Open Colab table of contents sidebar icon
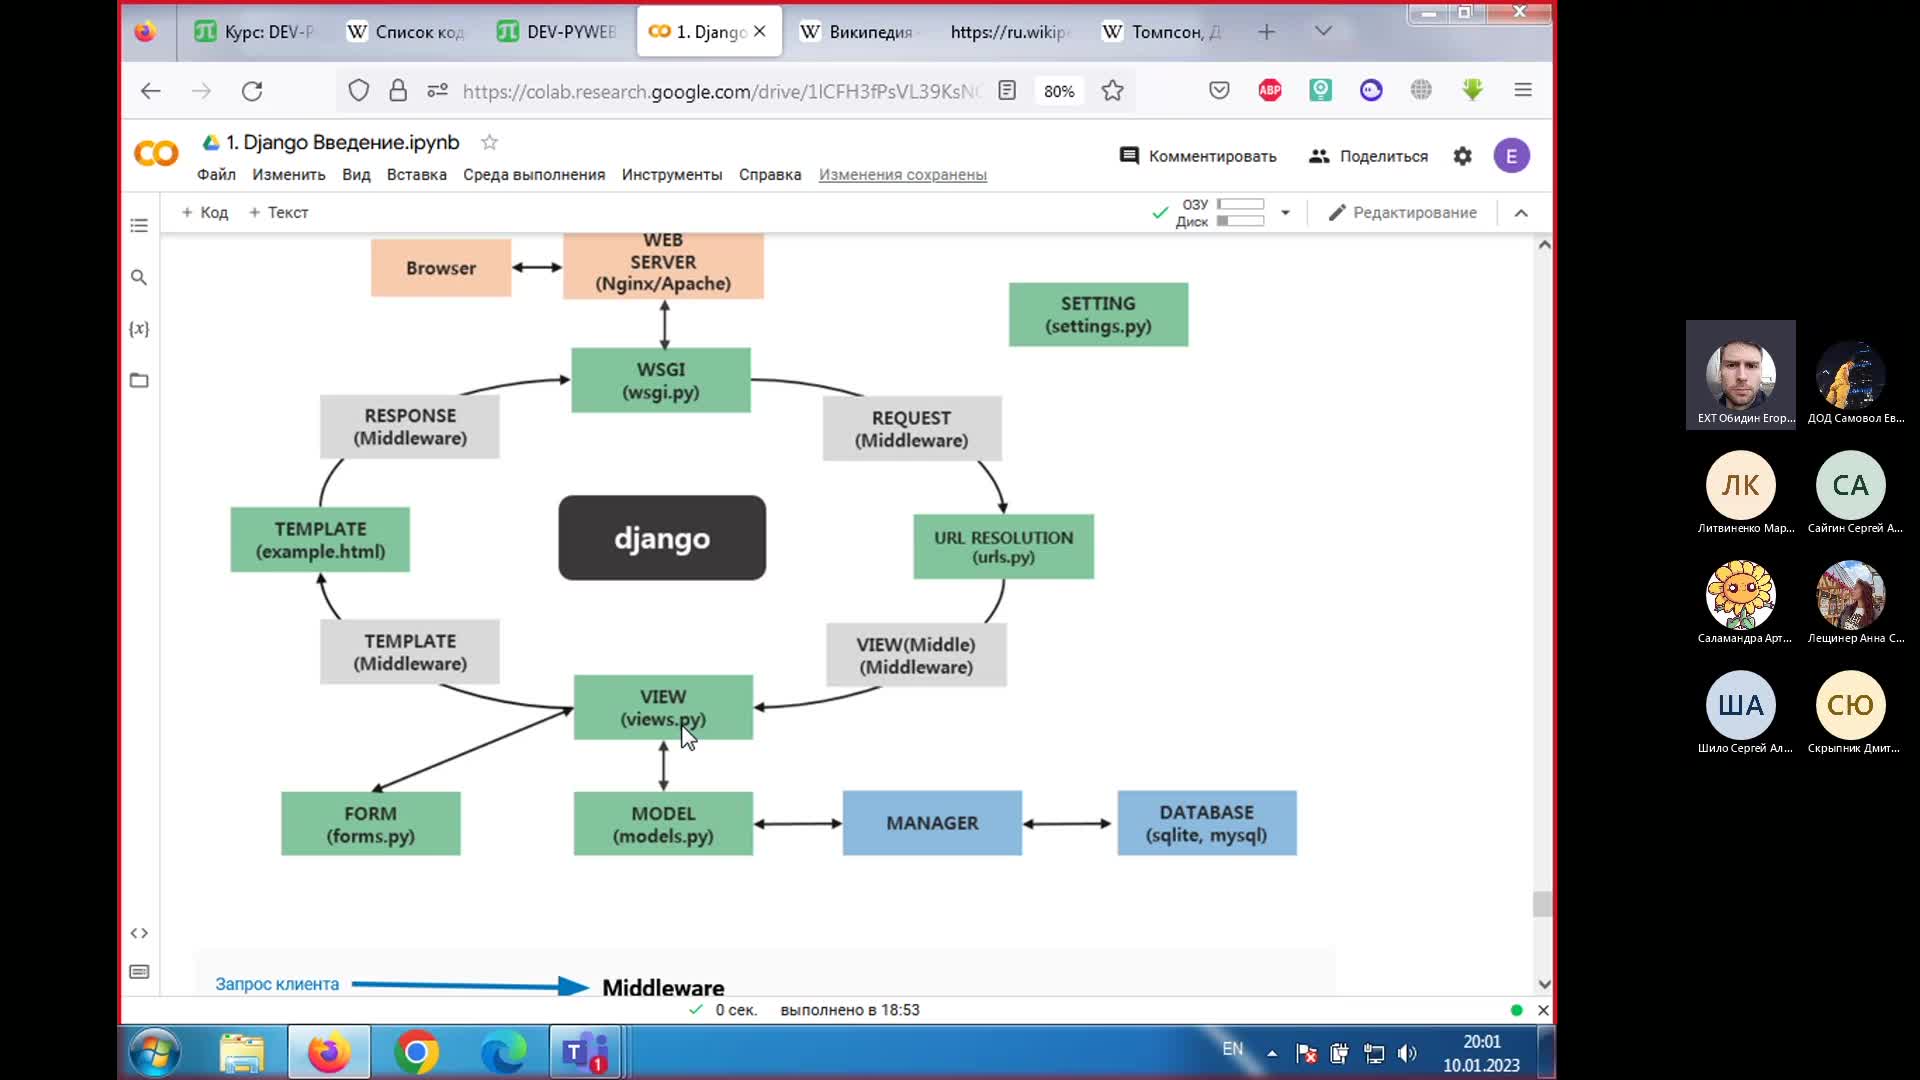The image size is (1920, 1080). coord(139,226)
